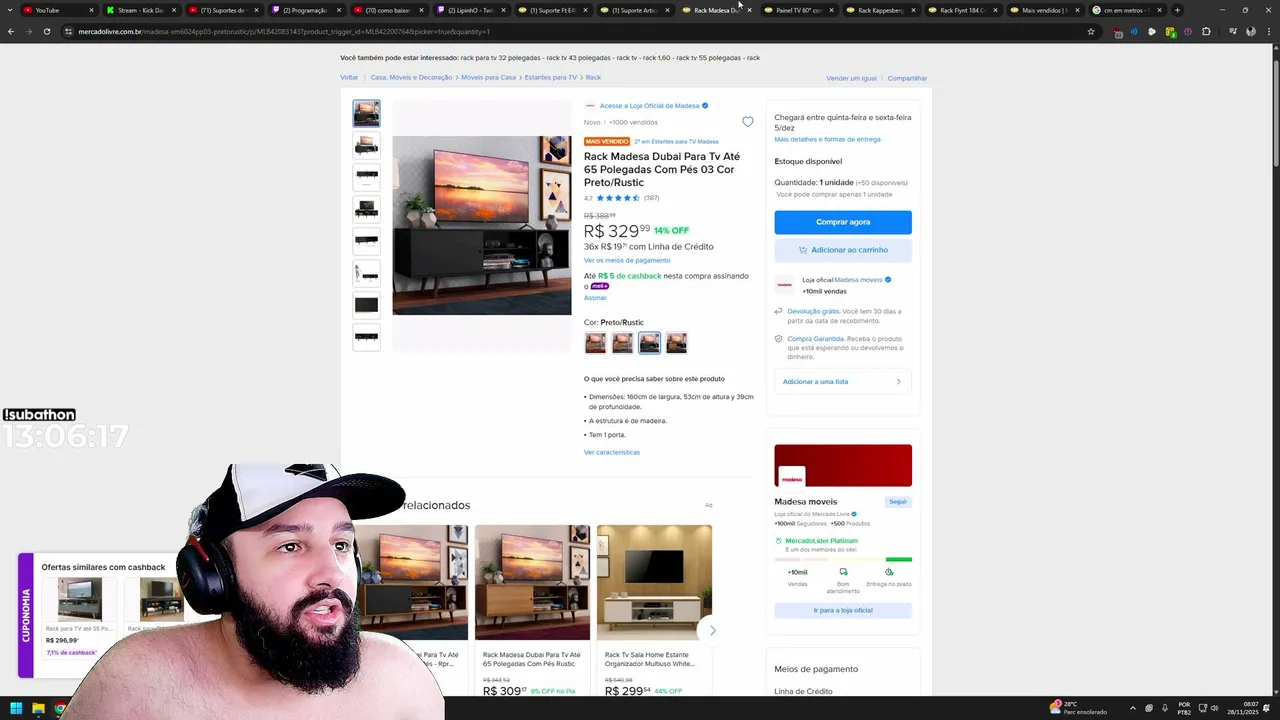Open Estantes para TV breadcrumb
This screenshot has width=1280, height=720.
pos(551,77)
